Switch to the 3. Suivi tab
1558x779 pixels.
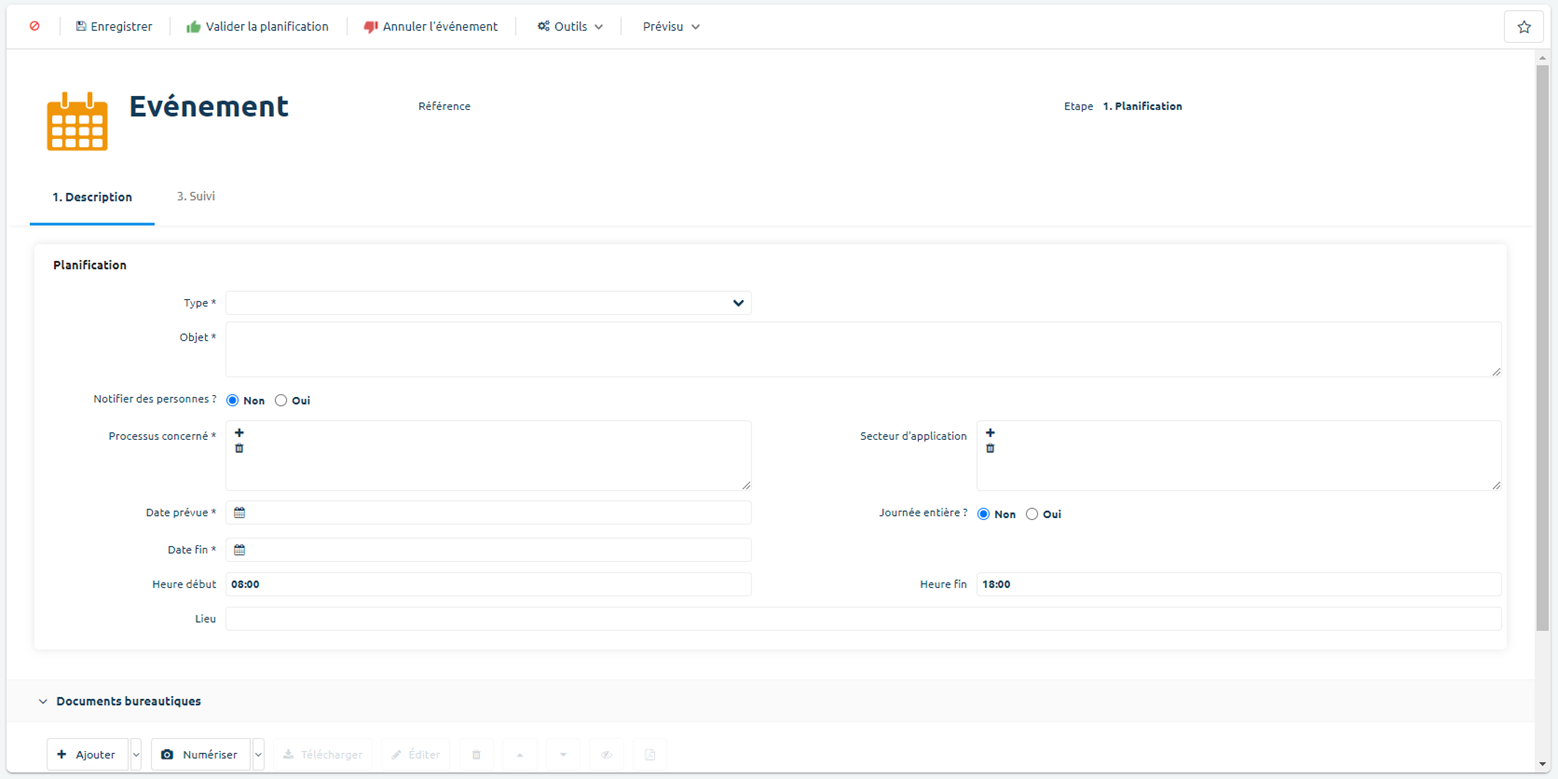[x=196, y=197]
